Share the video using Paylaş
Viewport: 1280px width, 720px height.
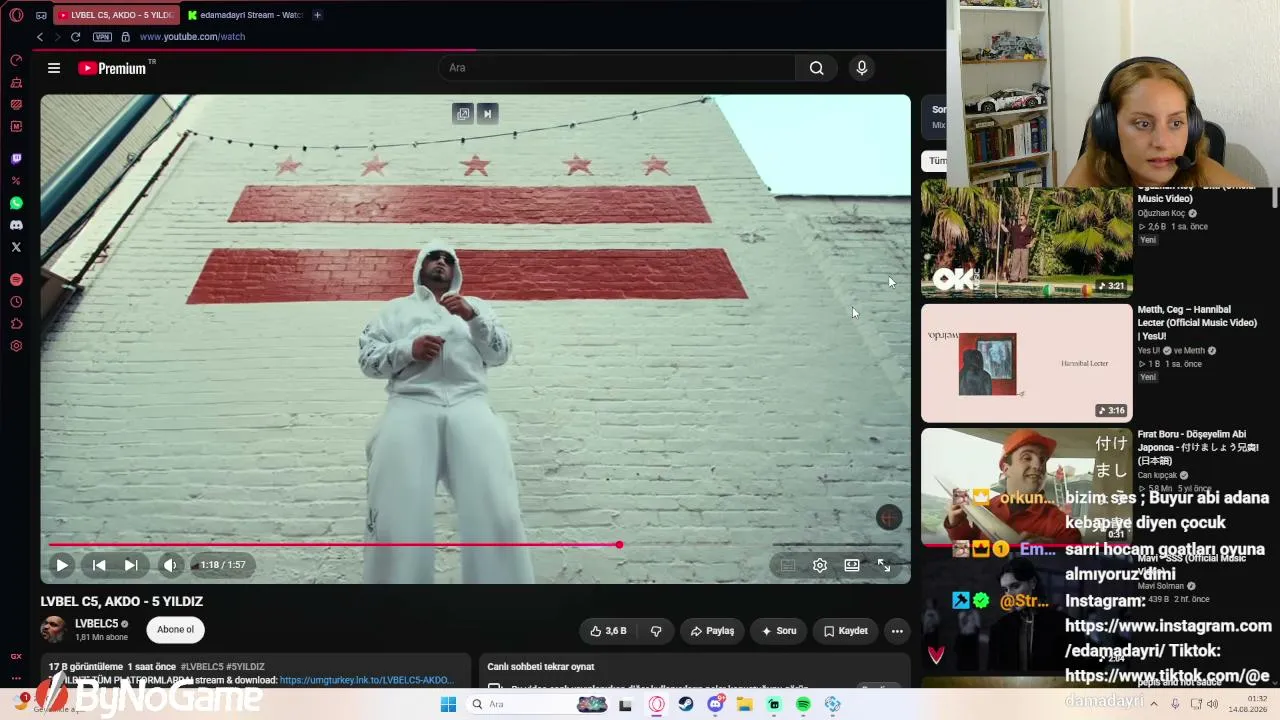(x=713, y=631)
